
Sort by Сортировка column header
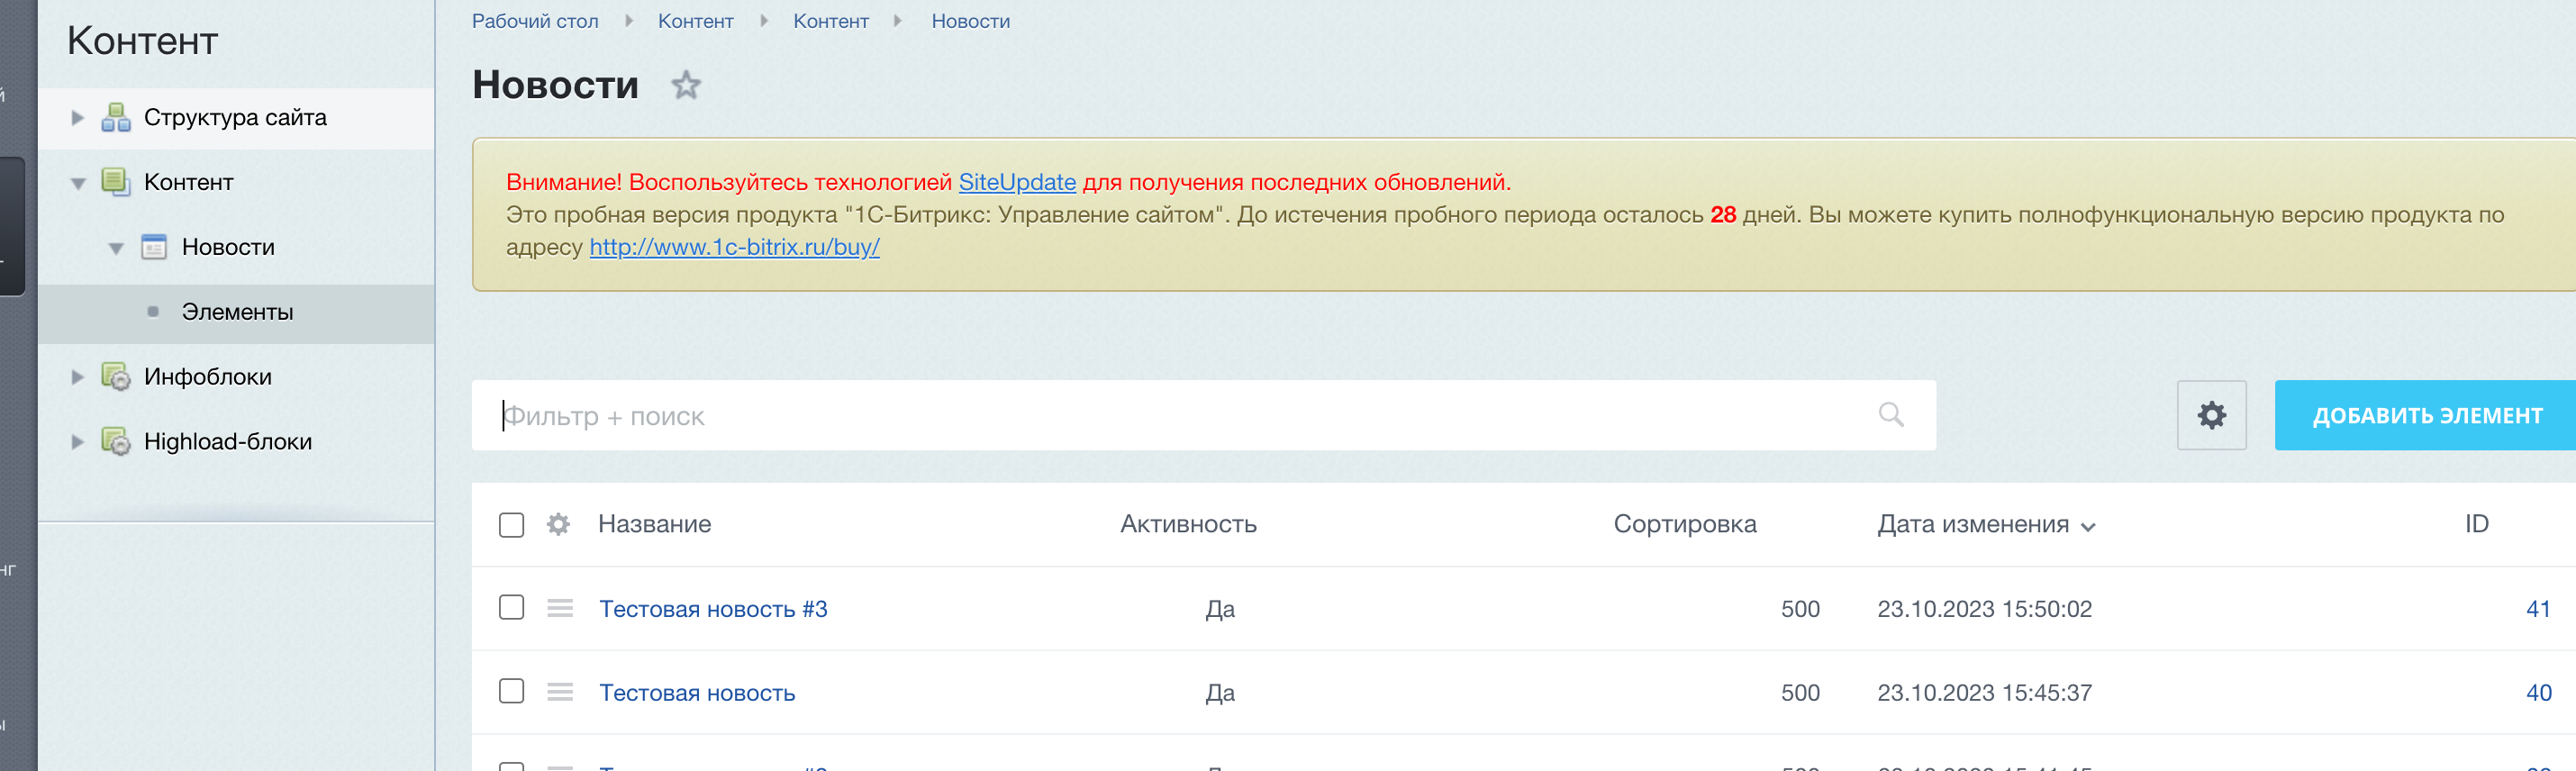coord(1685,524)
